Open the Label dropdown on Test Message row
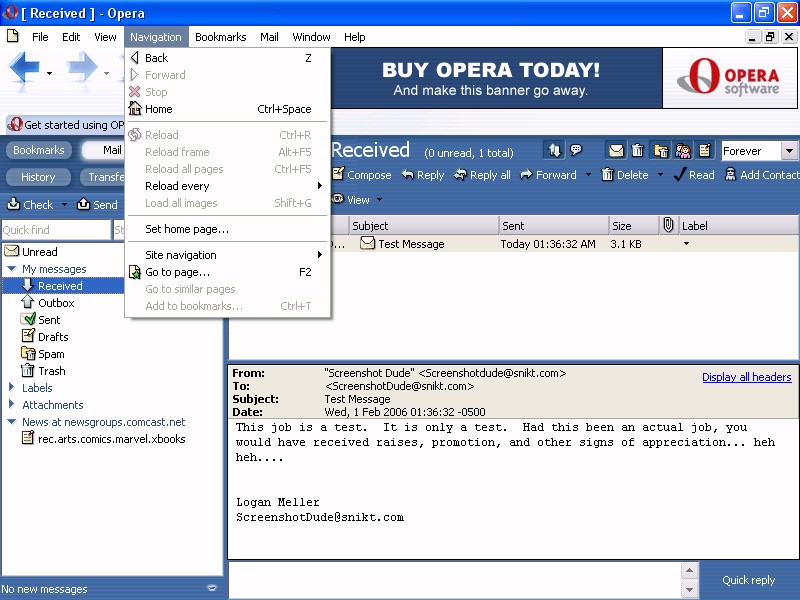The image size is (800, 600). (x=686, y=244)
